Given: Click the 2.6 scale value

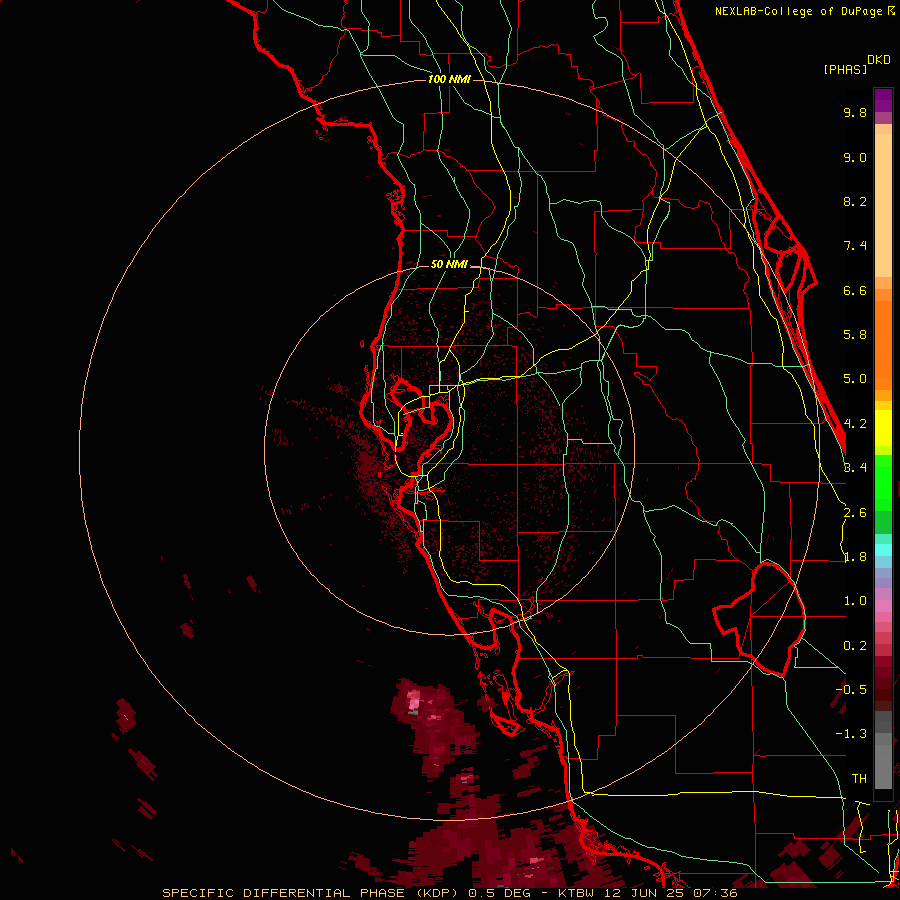Looking at the screenshot, I should 855,513.
